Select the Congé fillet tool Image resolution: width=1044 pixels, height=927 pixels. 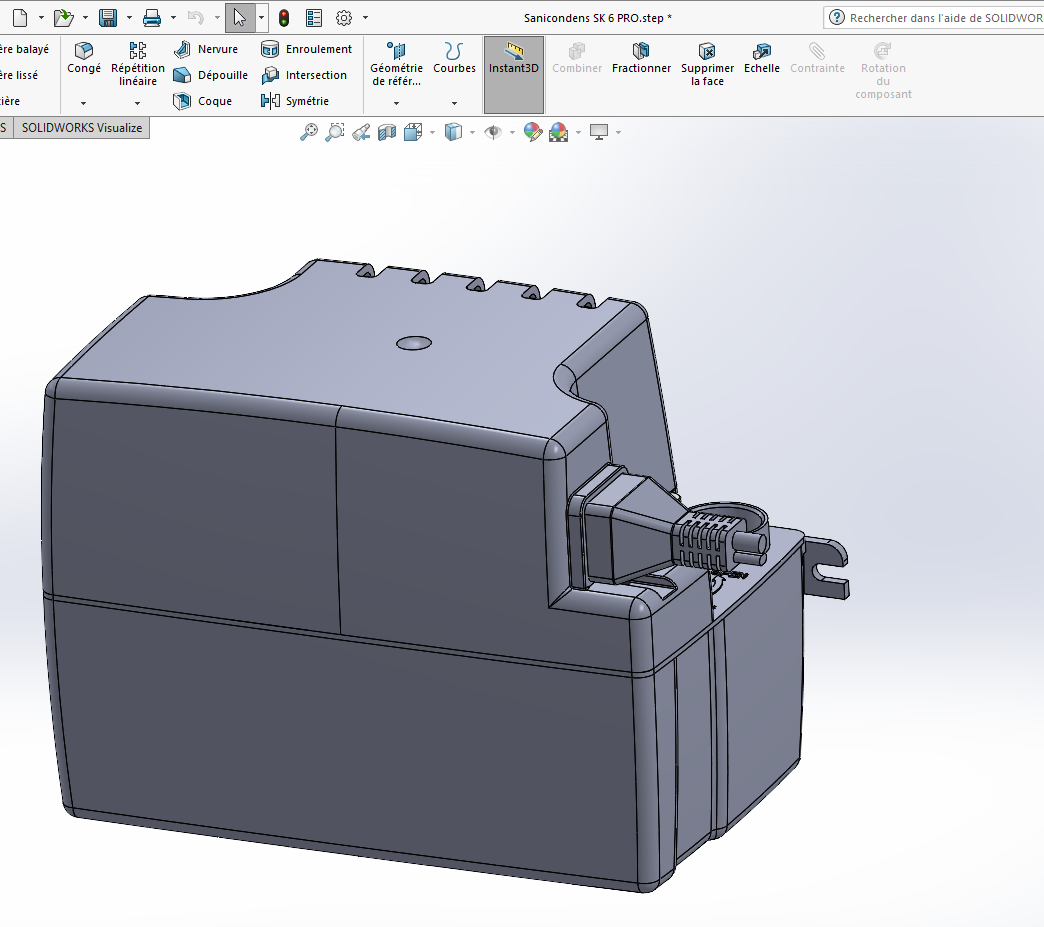coord(84,58)
